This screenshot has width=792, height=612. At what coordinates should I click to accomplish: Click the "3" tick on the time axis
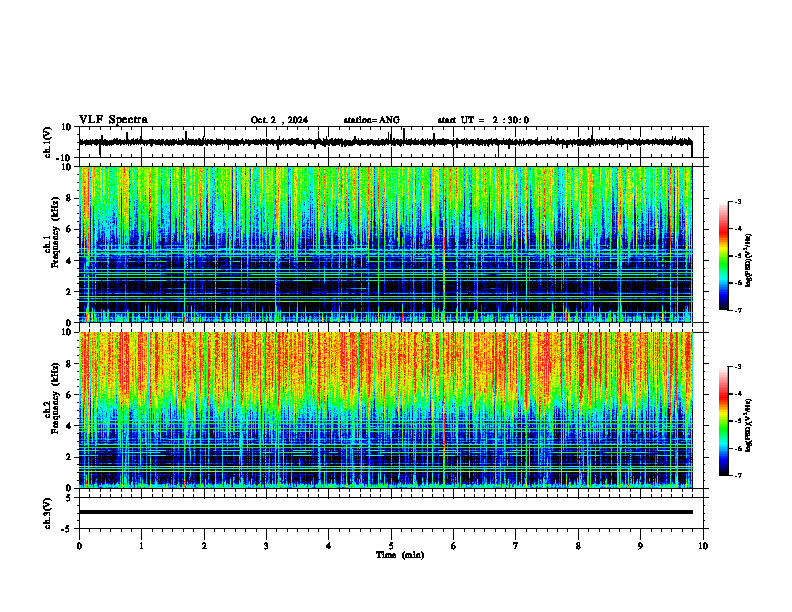point(266,546)
